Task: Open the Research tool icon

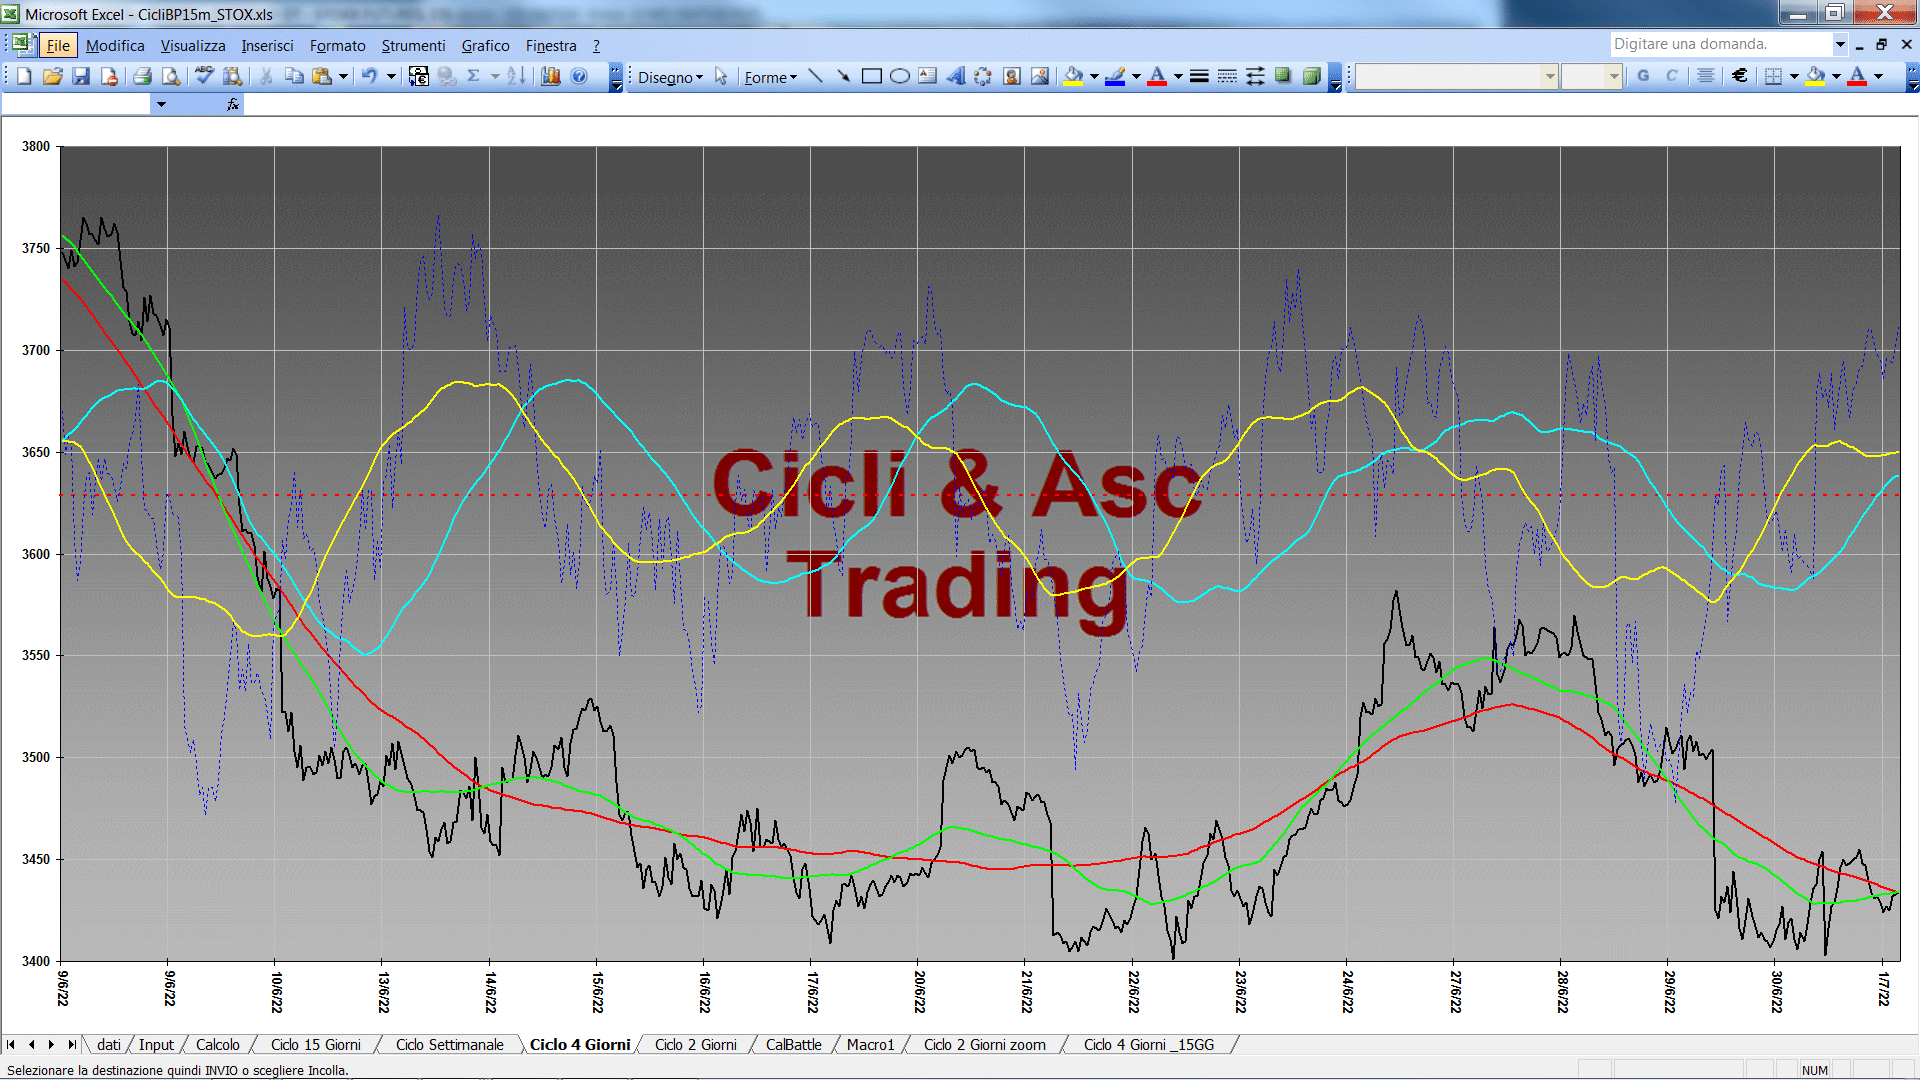Action: (x=233, y=76)
